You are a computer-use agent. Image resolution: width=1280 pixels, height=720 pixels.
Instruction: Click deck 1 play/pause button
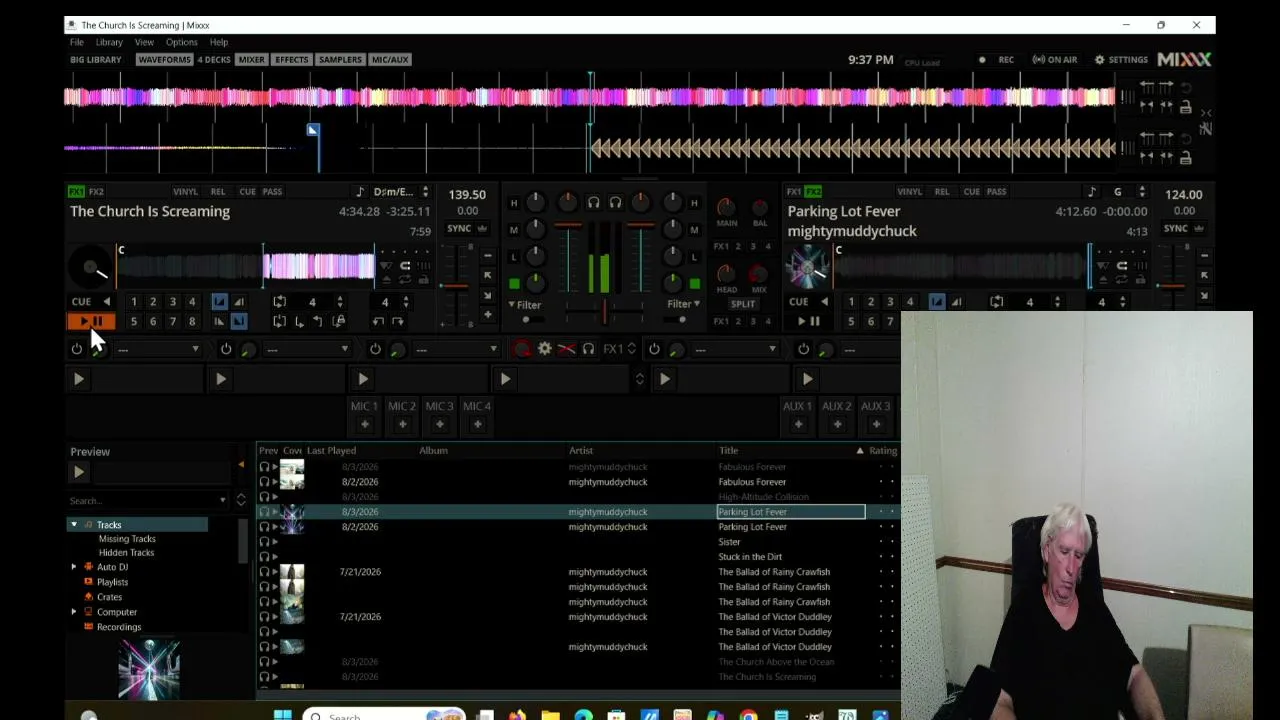click(x=91, y=321)
